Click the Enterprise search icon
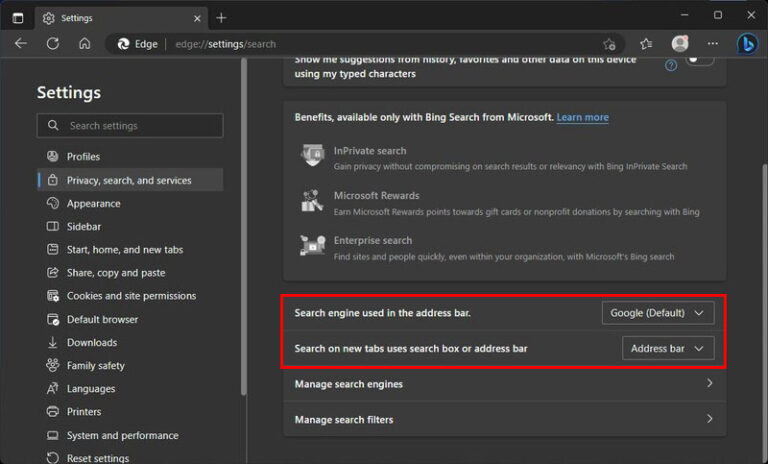Image resolution: width=768 pixels, height=464 pixels. click(312, 245)
